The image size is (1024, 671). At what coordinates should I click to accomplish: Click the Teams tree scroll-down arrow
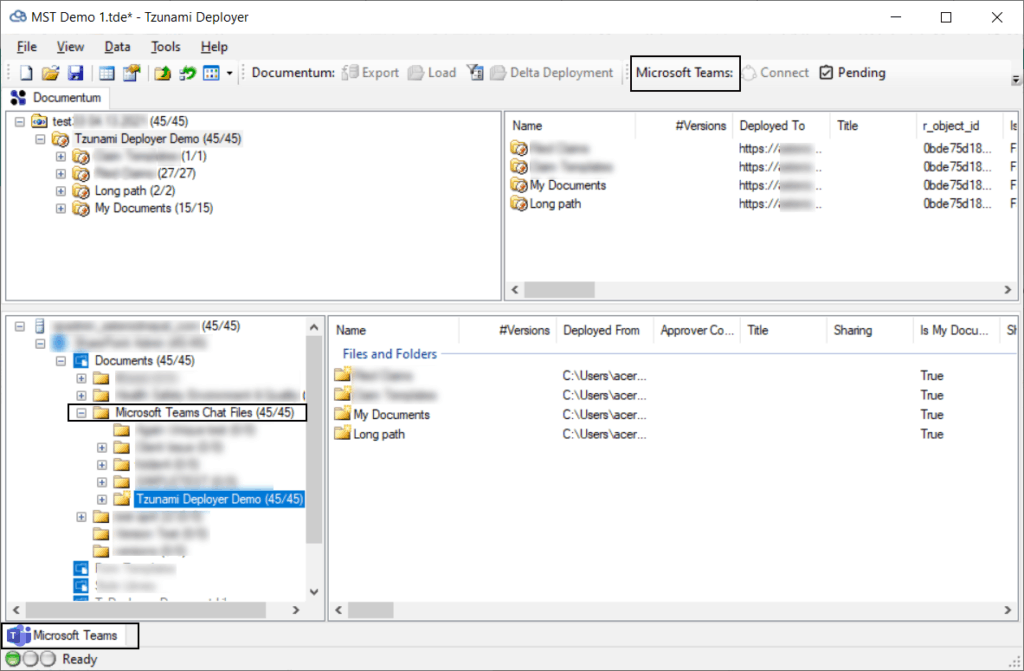pos(314,592)
